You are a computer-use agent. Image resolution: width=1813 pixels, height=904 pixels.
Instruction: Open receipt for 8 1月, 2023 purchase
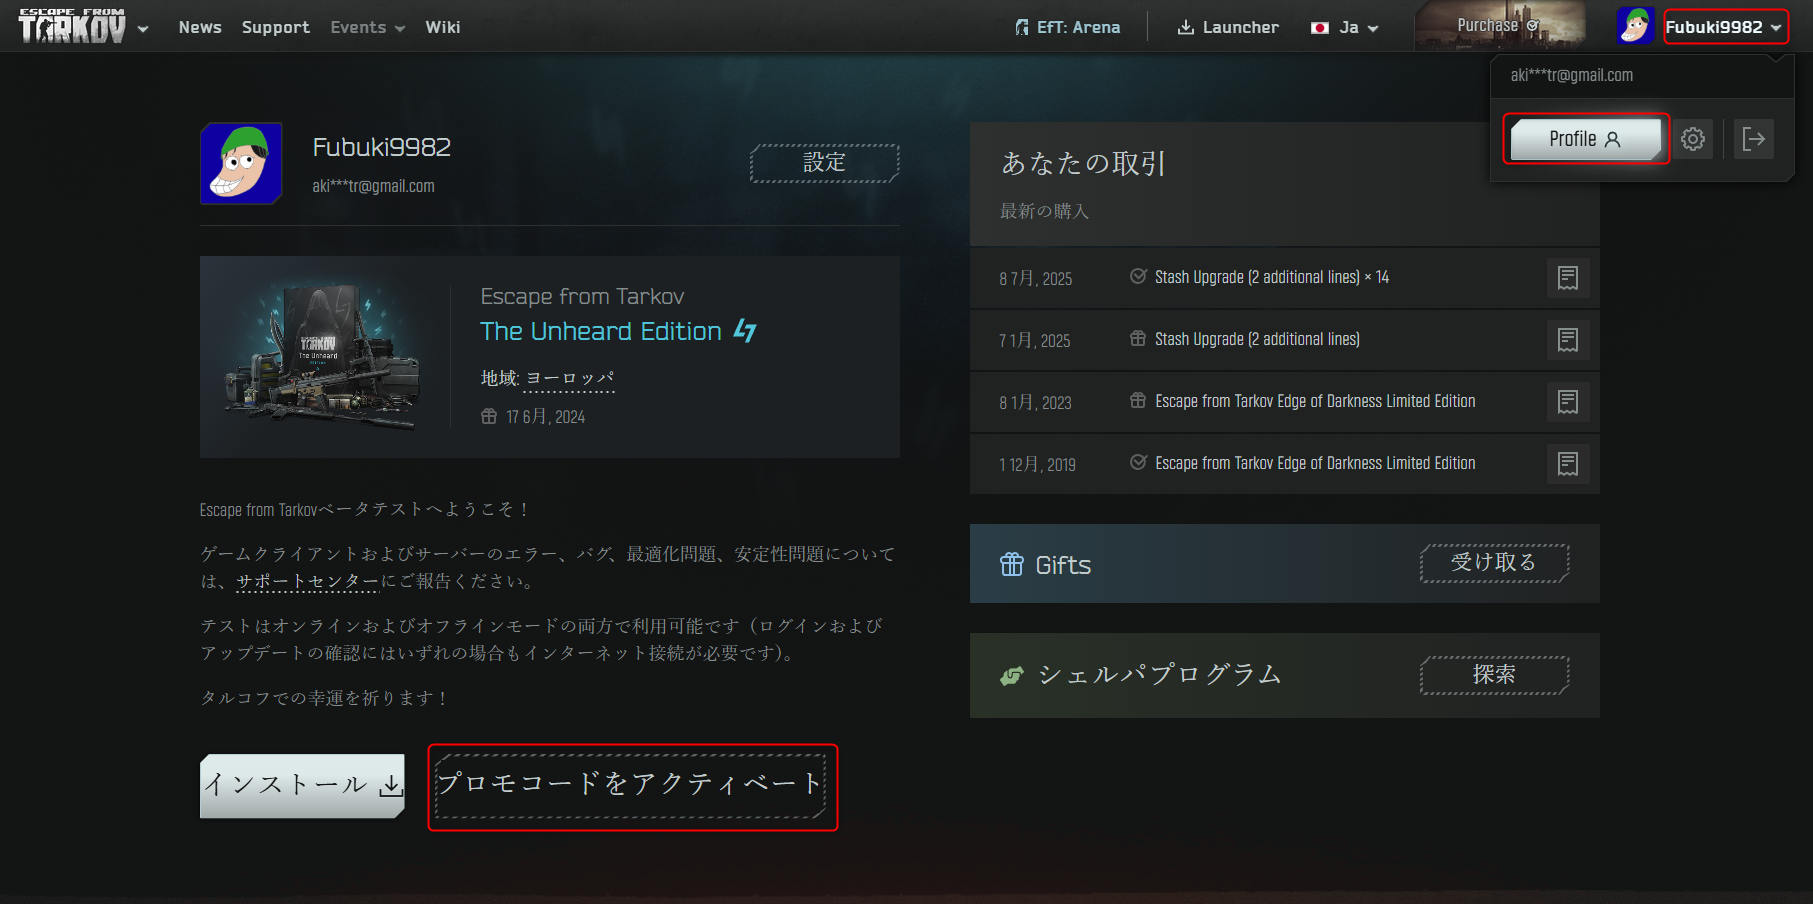(x=1567, y=402)
